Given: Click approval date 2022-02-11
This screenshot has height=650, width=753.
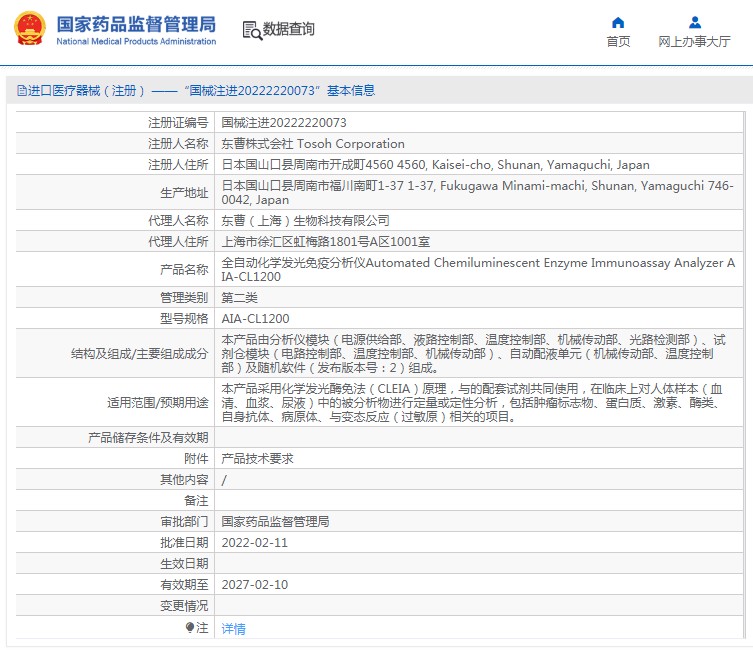Looking at the screenshot, I should (255, 543).
